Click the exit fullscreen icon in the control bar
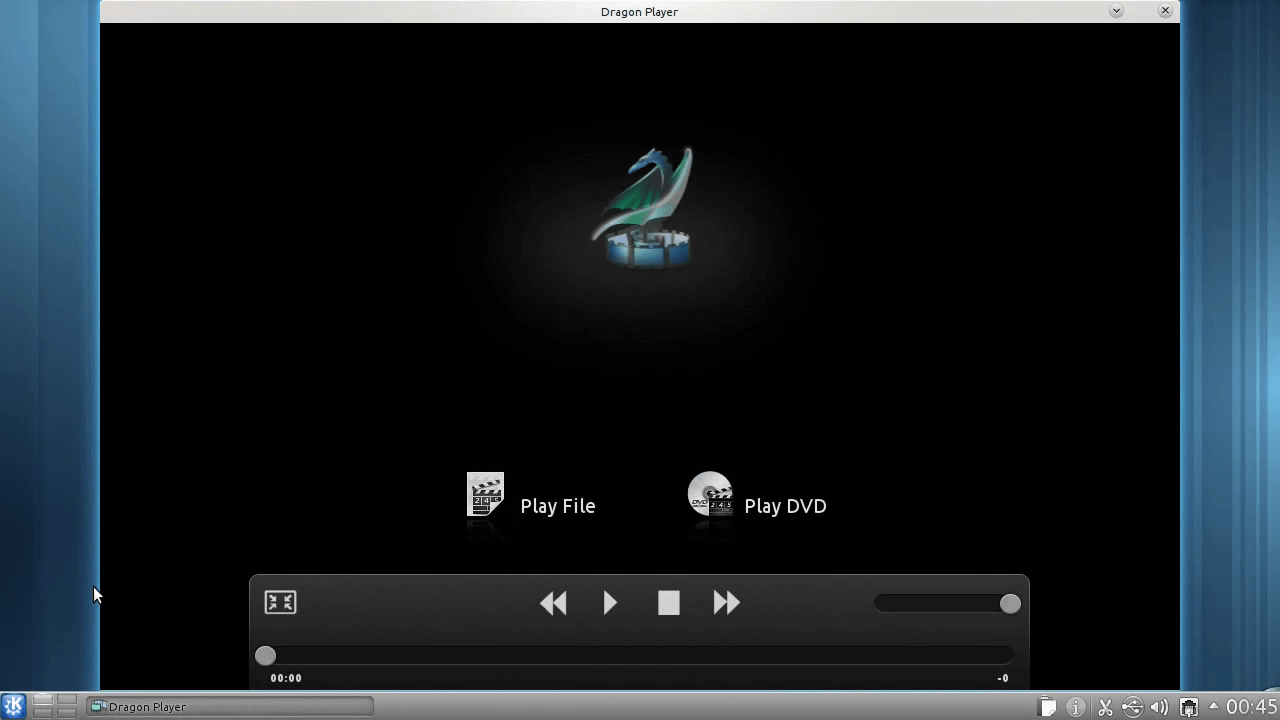The height and width of the screenshot is (720, 1280). [280, 602]
